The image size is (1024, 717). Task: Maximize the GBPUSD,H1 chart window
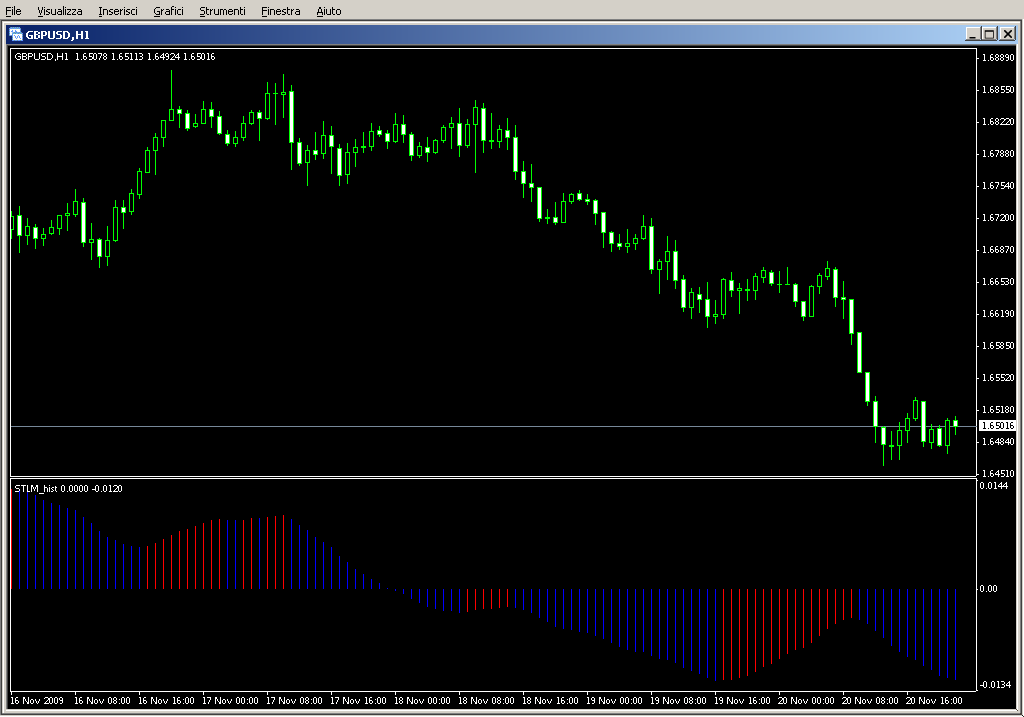click(989, 34)
